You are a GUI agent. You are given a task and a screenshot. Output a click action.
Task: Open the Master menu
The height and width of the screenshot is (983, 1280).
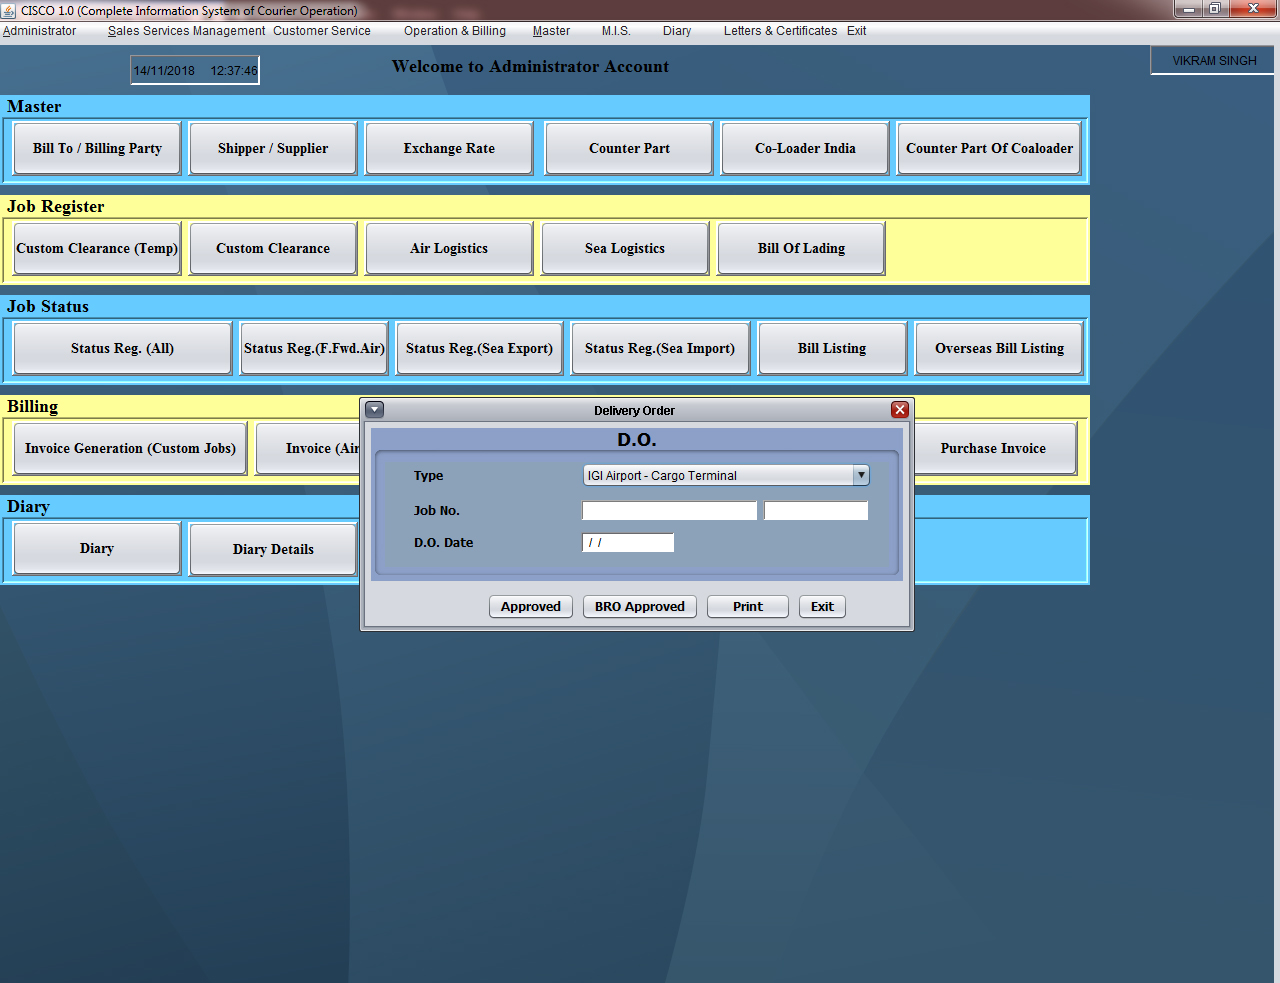551,31
